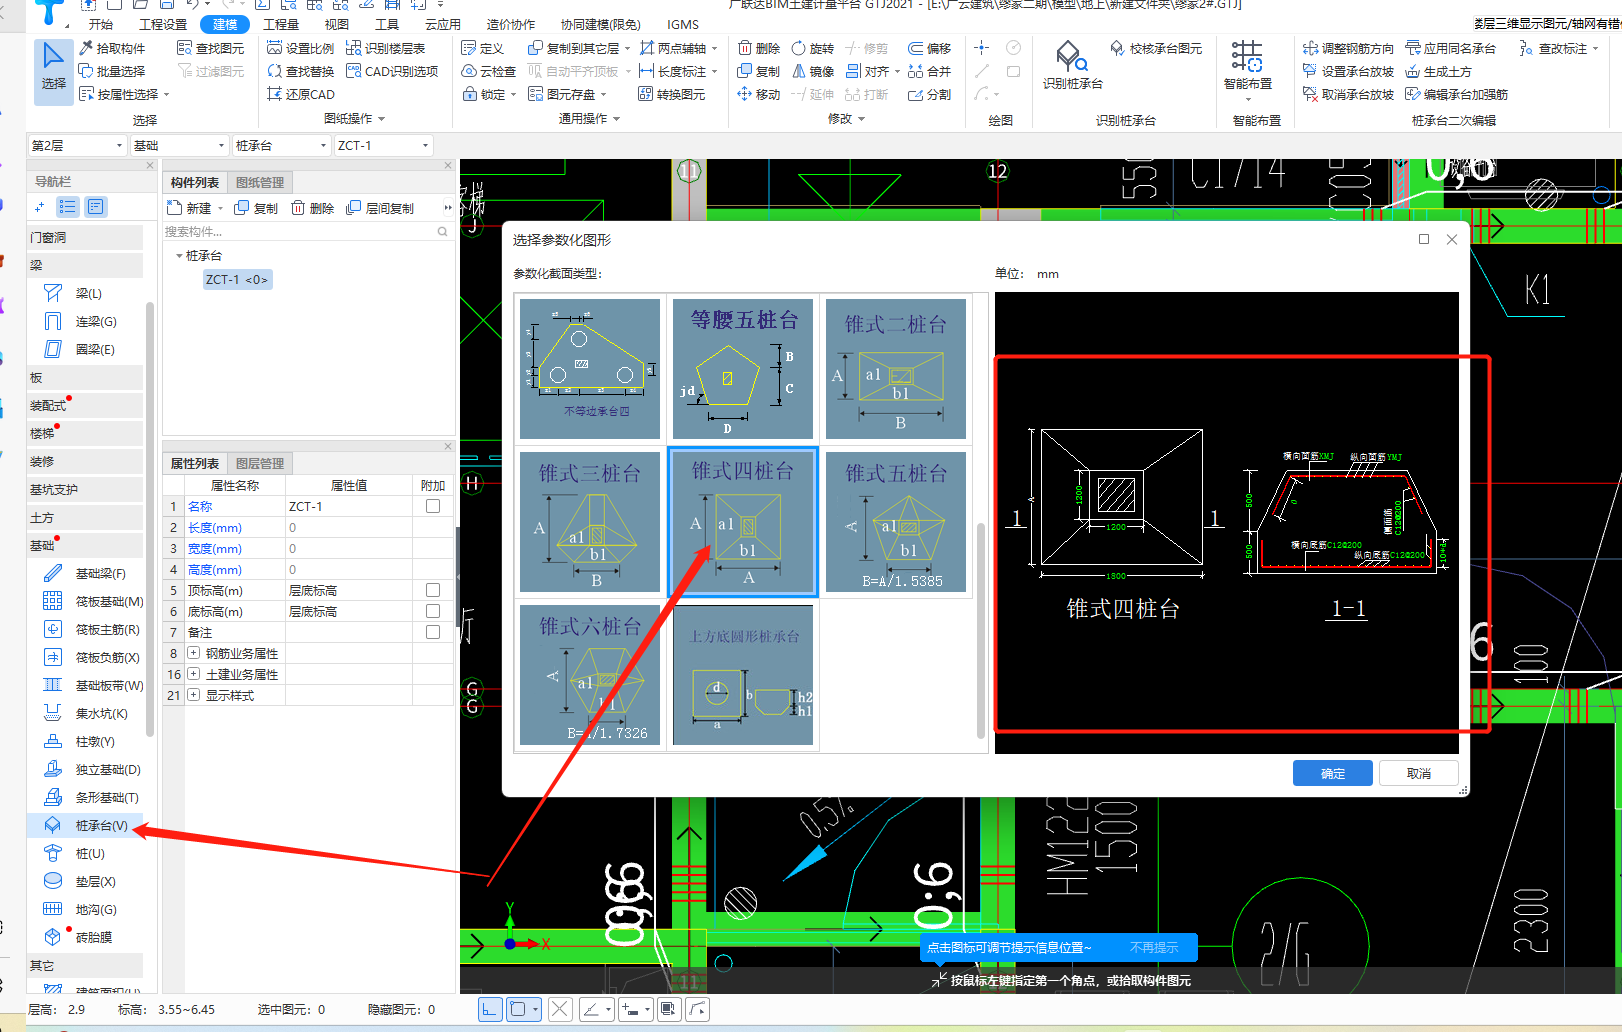Open the 查找图元 find element tool
This screenshot has width=1622, height=1032.
coord(210,48)
